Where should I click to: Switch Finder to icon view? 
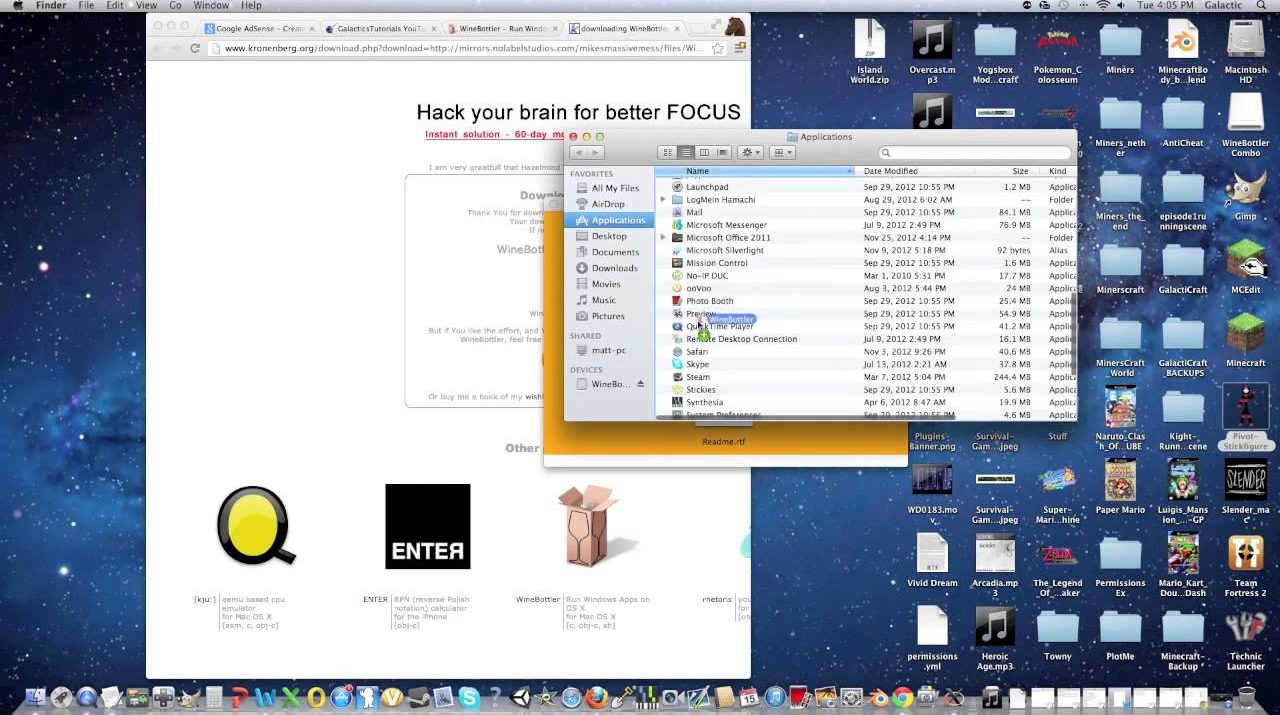click(x=667, y=152)
